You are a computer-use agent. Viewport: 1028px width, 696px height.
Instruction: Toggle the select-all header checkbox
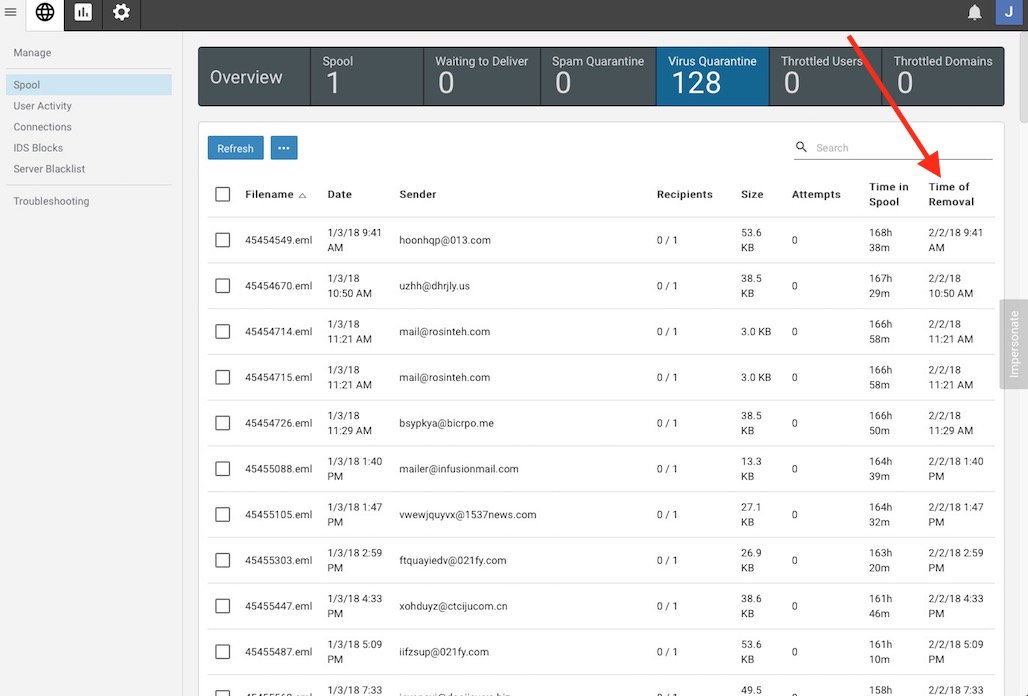point(223,194)
